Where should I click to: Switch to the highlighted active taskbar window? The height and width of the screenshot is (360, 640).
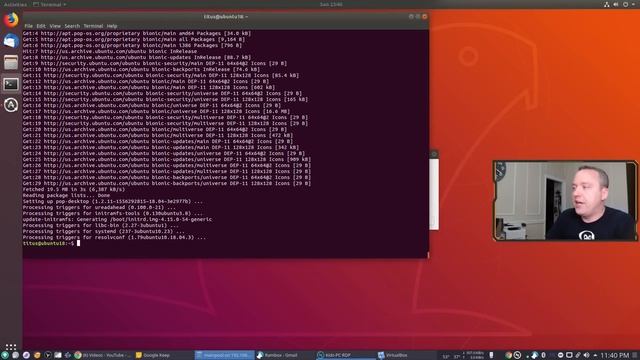click(224, 355)
